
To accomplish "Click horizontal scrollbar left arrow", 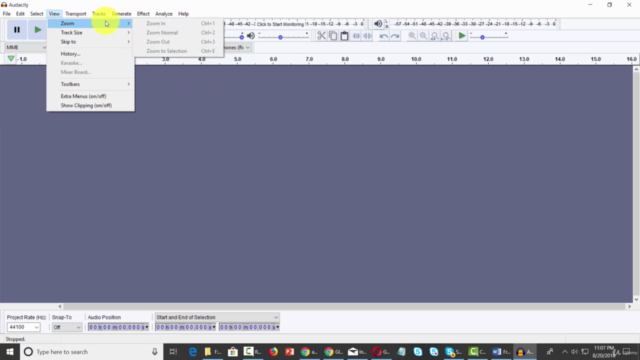I will click(x=60, y=307).
